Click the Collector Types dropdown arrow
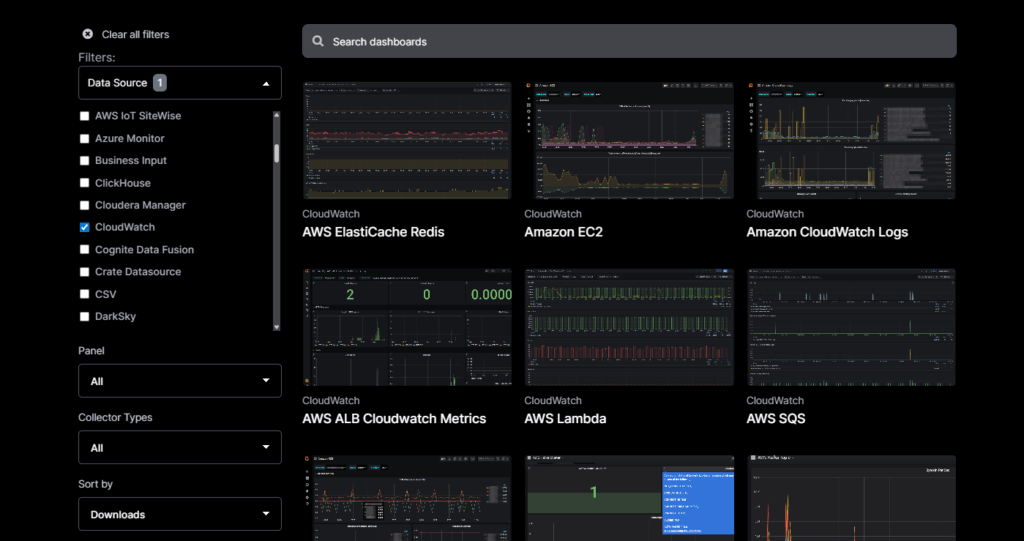Viewport: 1024px width, 541px height. 266,448
